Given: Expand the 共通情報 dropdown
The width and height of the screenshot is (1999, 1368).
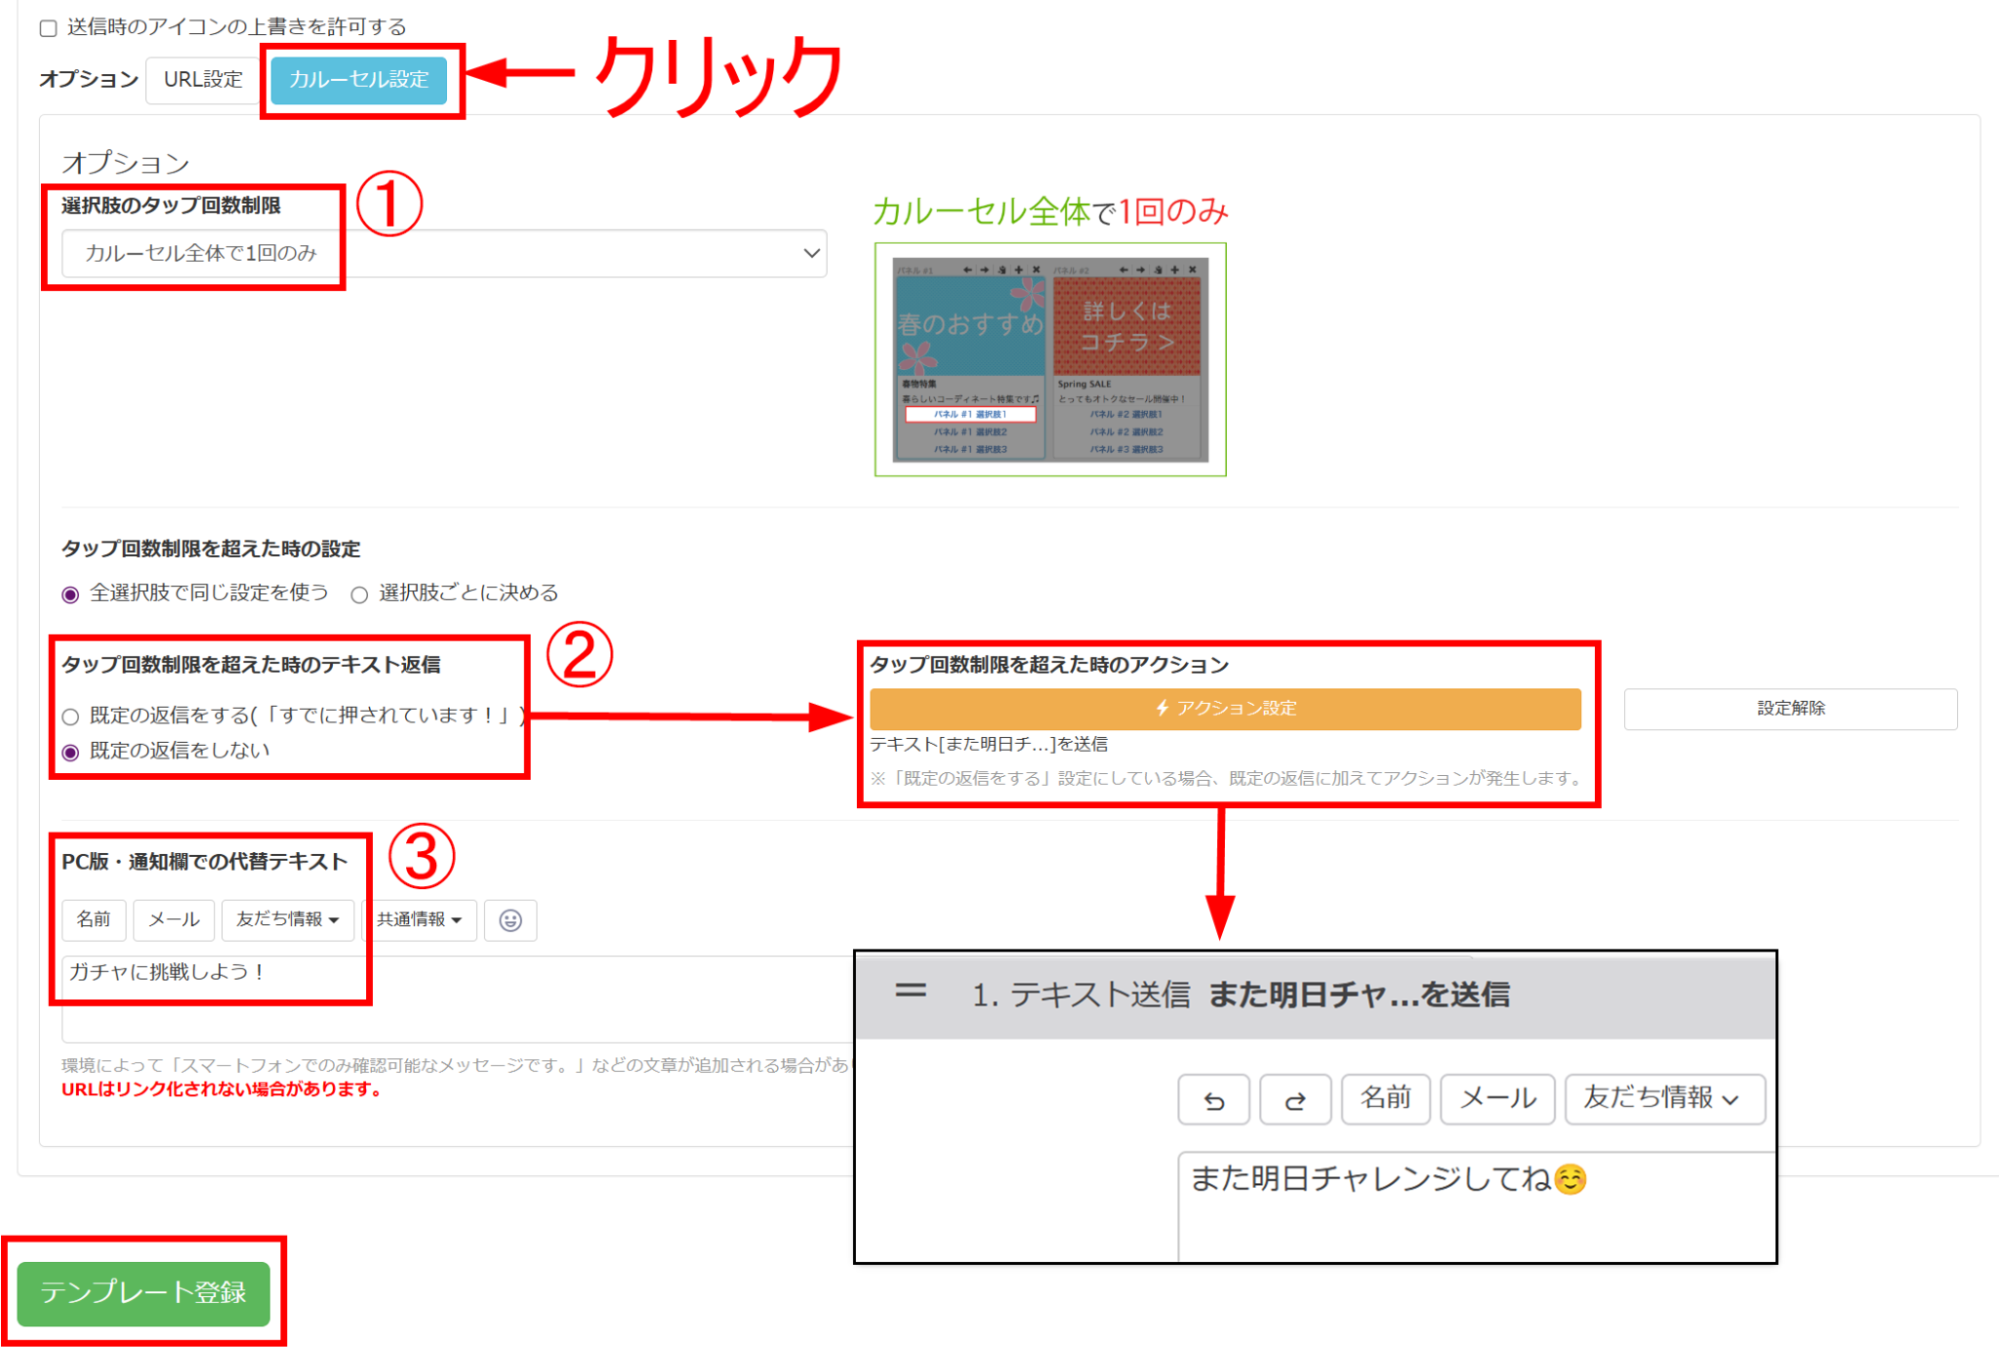Looking at the screenshot, I should pos(419,919).
